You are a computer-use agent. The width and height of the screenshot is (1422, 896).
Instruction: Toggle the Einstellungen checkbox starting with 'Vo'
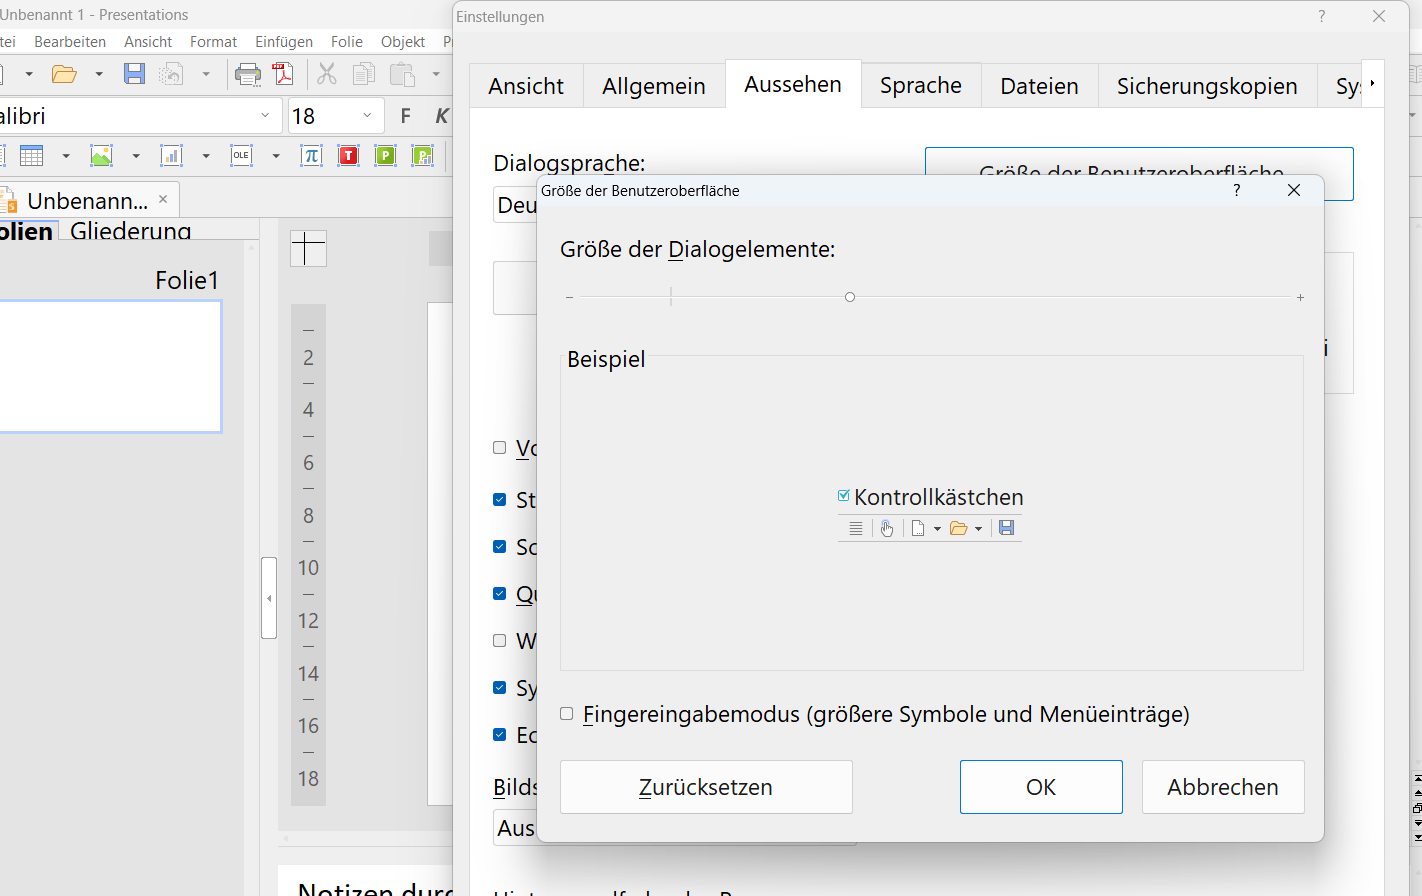coord(500,448)
